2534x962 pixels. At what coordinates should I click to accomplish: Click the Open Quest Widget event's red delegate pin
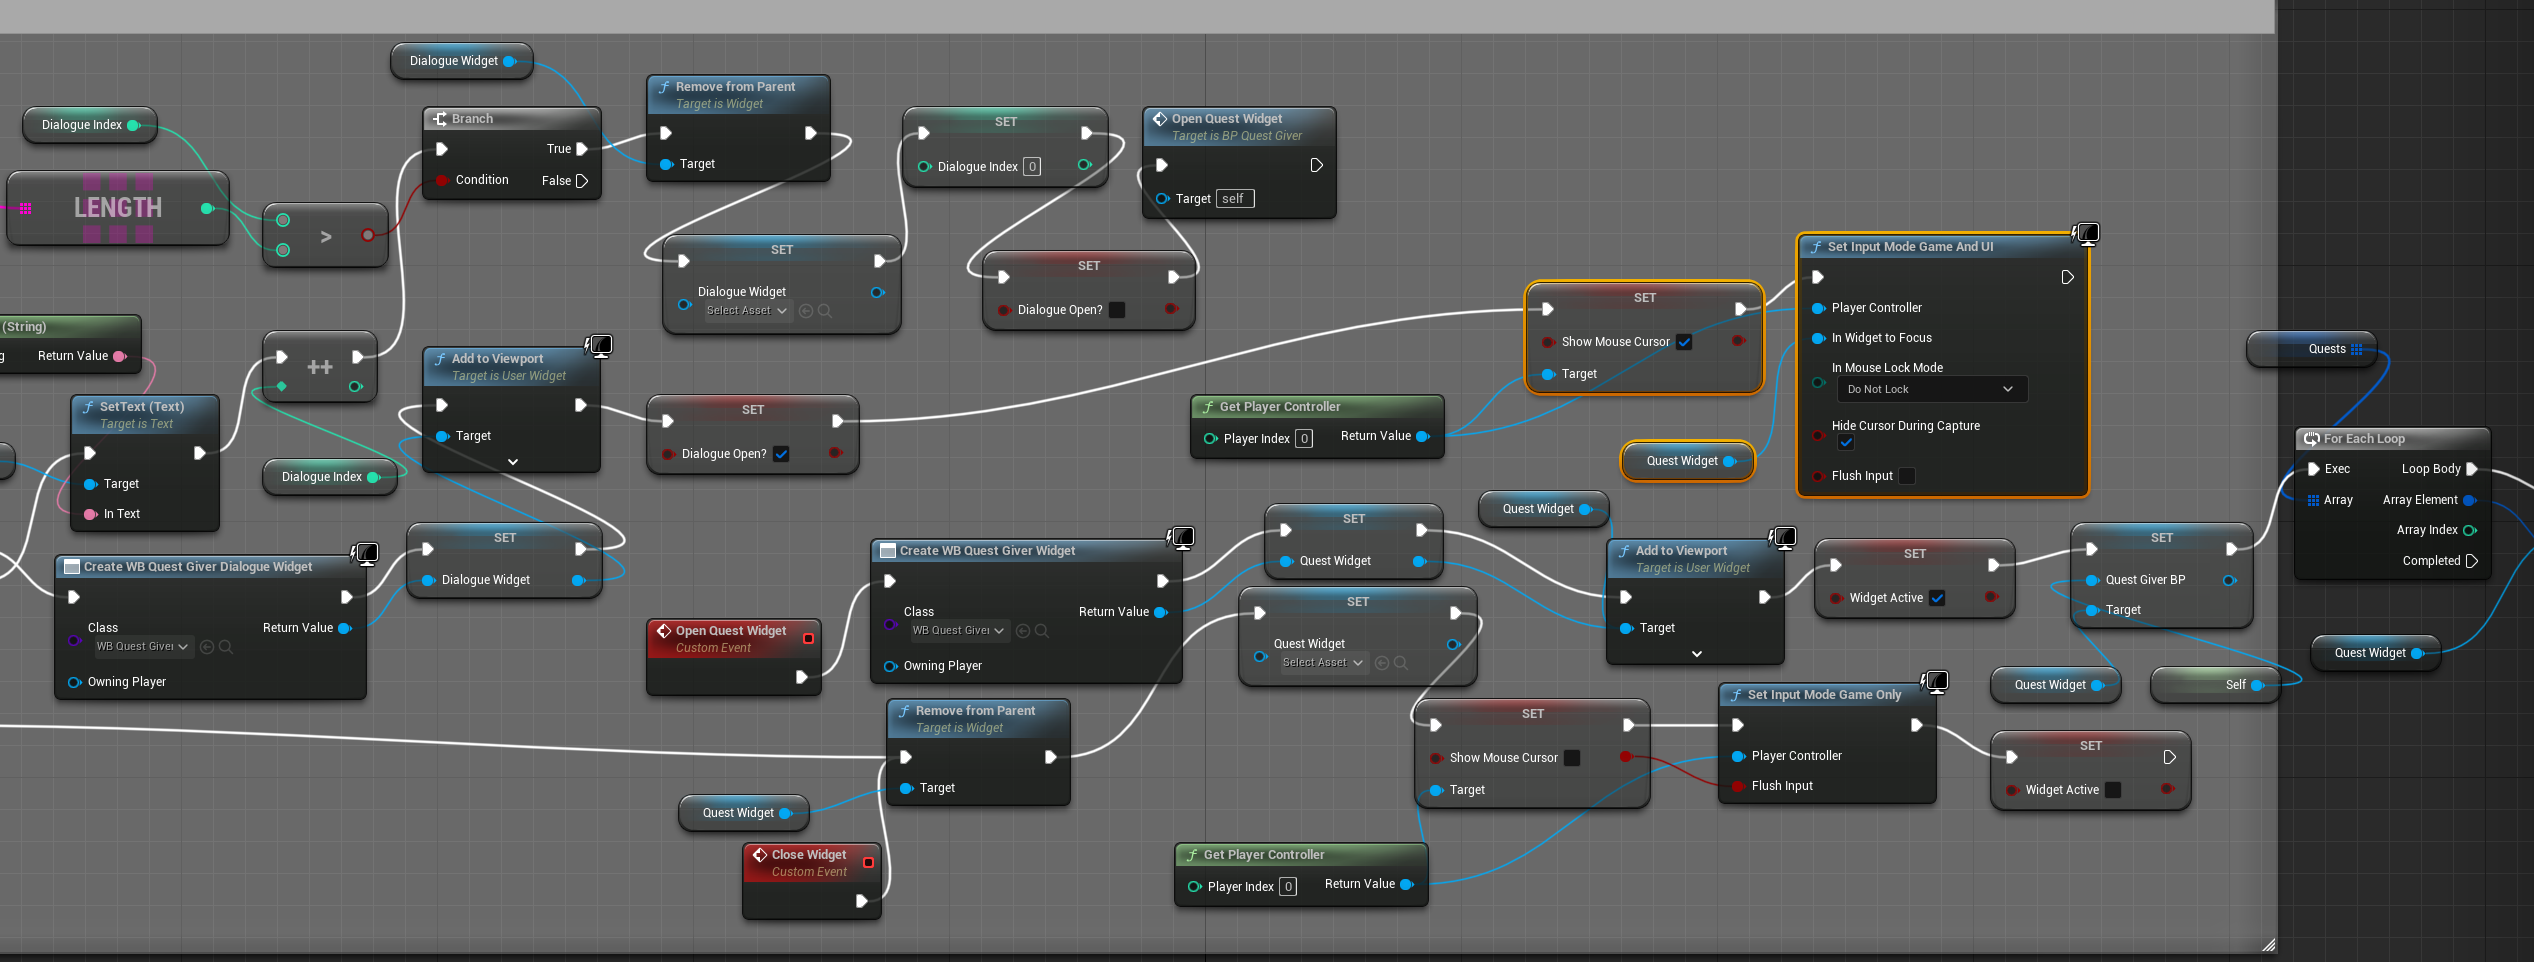(x=808, y=638)
